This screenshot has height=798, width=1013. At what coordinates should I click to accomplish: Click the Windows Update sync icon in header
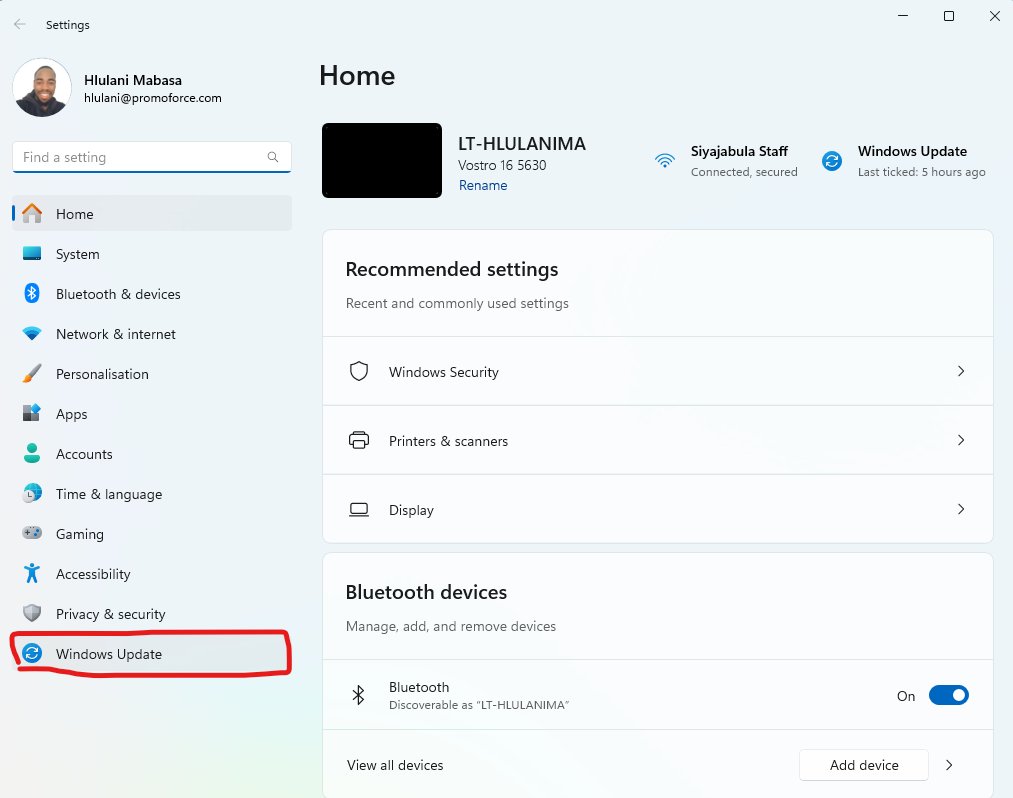tap(831, 161)
